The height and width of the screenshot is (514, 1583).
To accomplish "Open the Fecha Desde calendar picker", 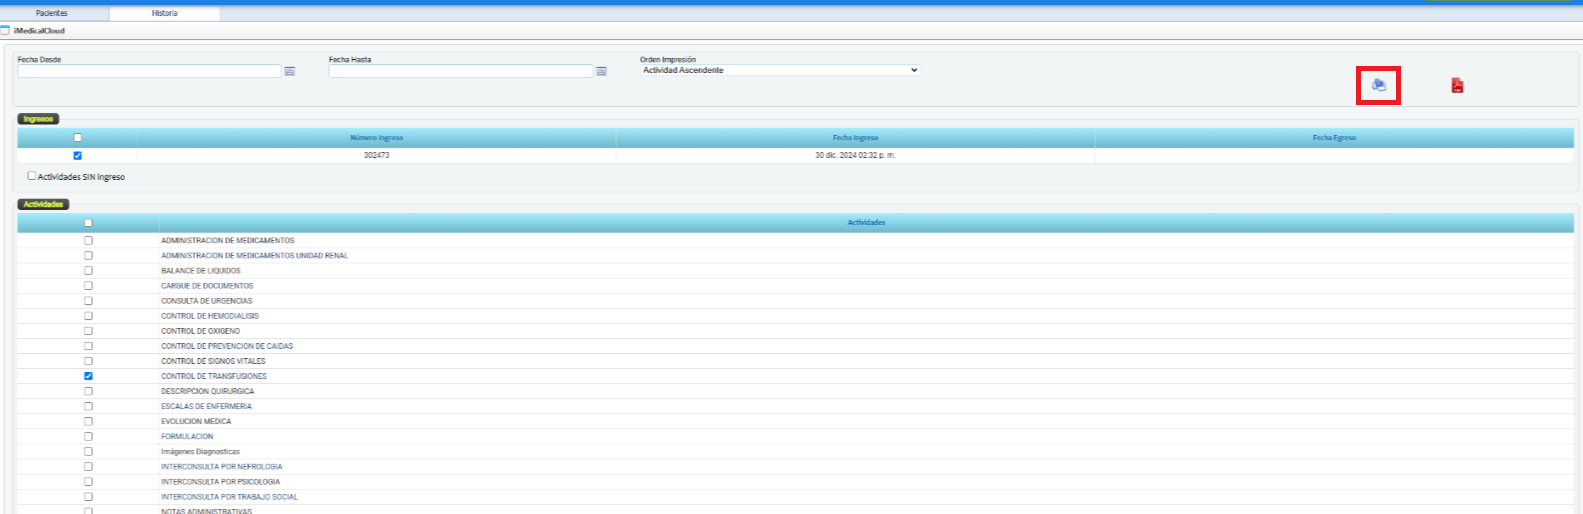I will coord(290,72).
